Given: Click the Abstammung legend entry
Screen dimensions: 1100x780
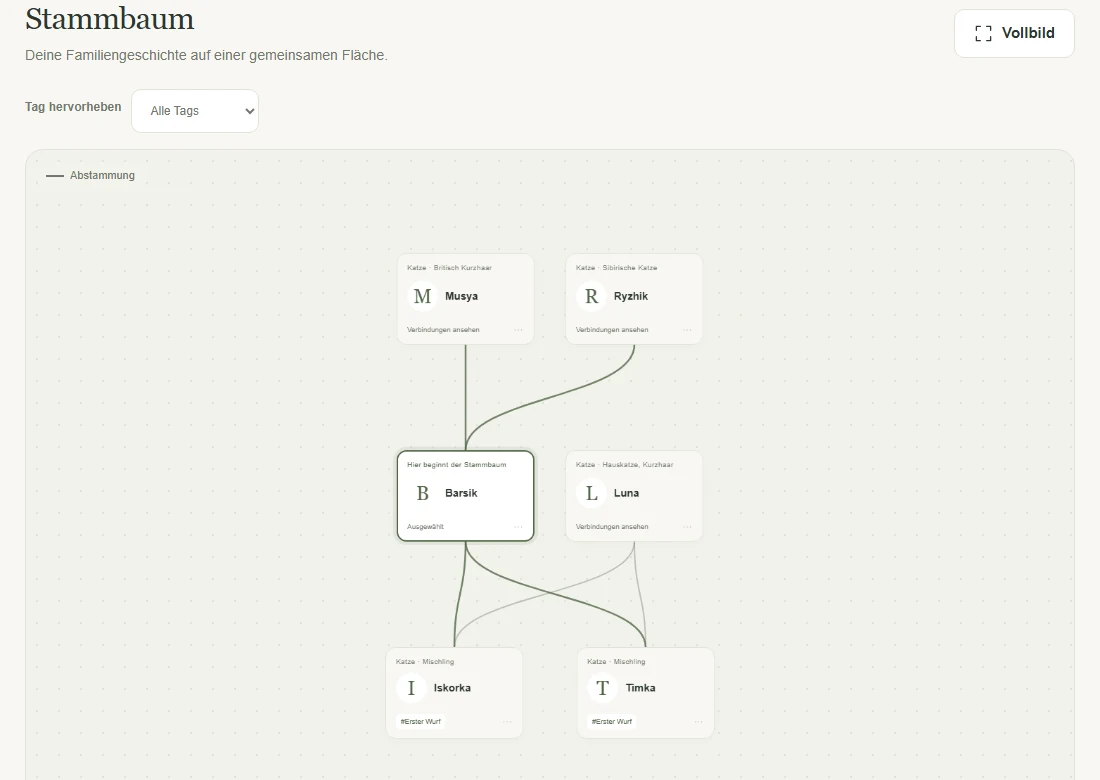Looking at the screenshot, I should tap(90, 175).
